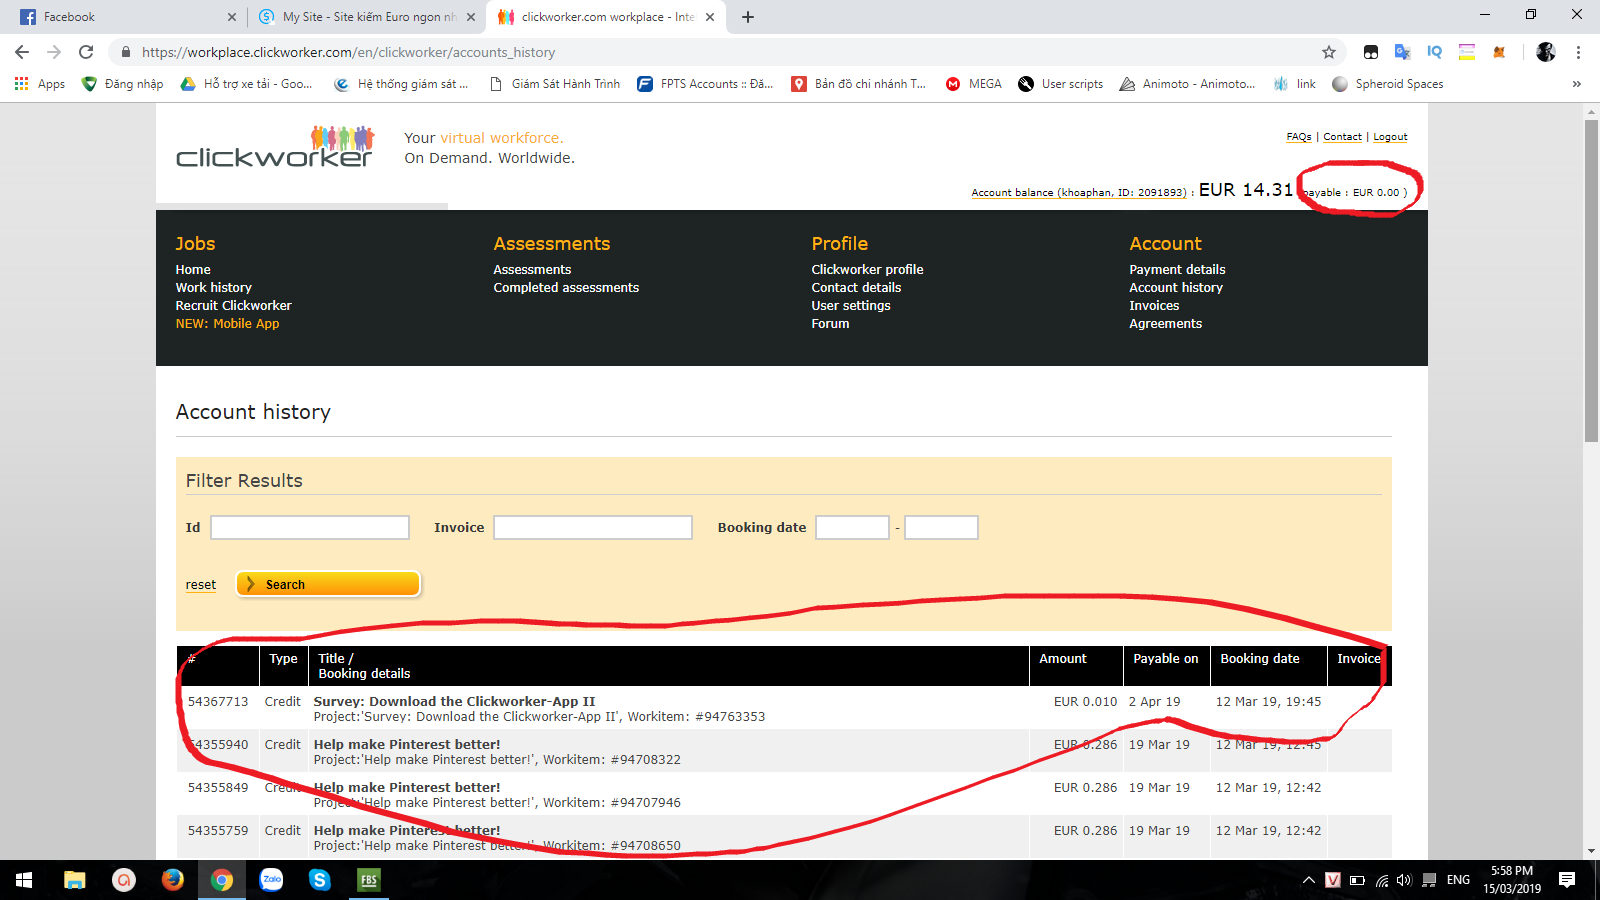Image resolution: width=1600 pixels, height=900 pixels.
Task: Switch to the Facebook tab
Action: 126,17
